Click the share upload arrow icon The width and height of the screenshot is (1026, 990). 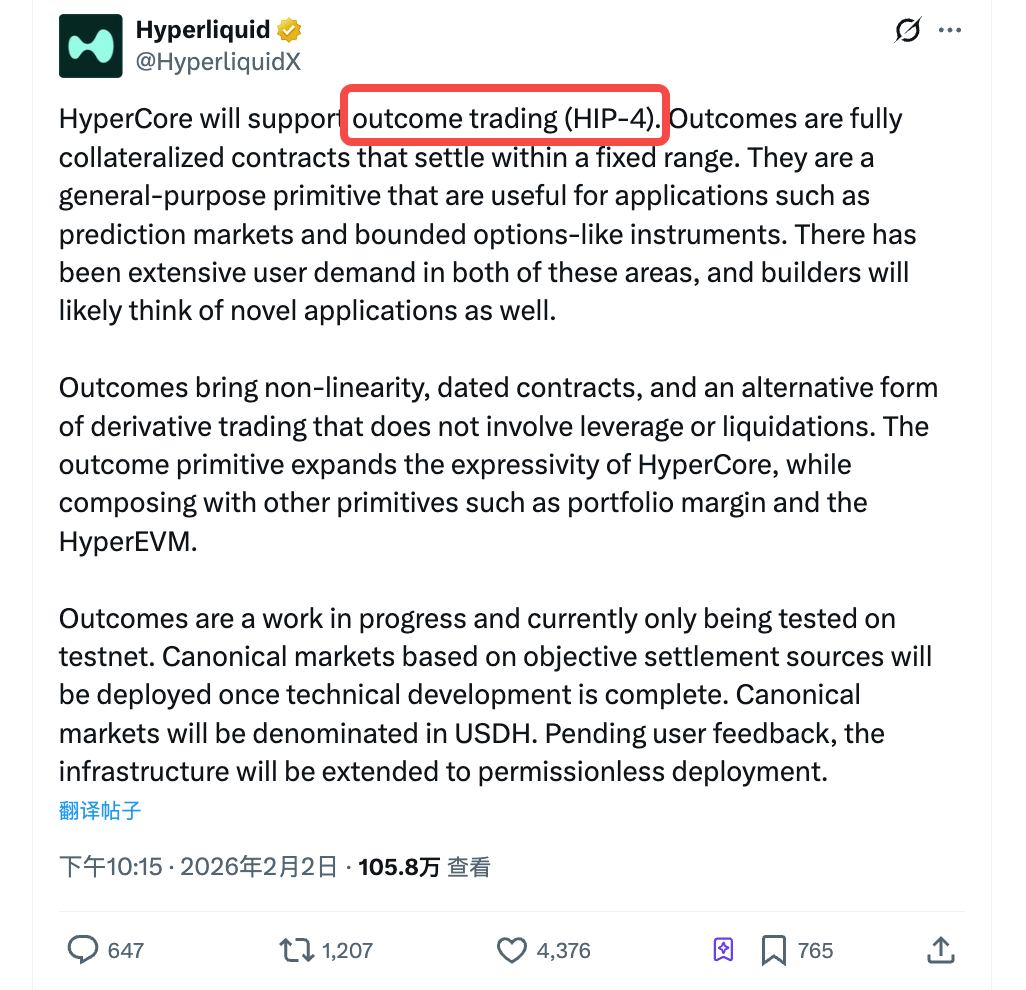[x=941, y=950]
